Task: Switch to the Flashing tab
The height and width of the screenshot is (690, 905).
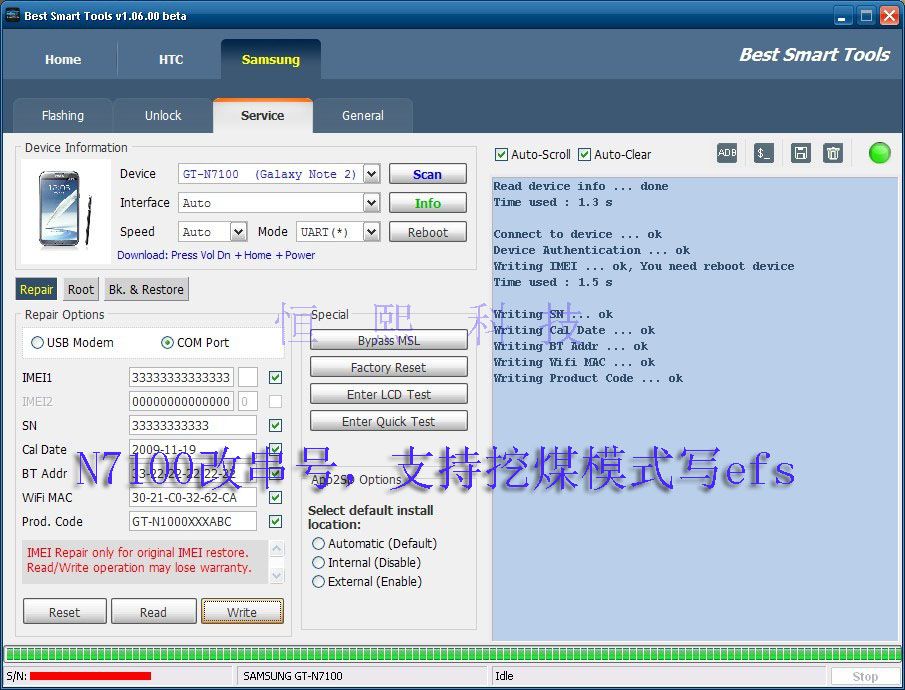Action: 63,116
